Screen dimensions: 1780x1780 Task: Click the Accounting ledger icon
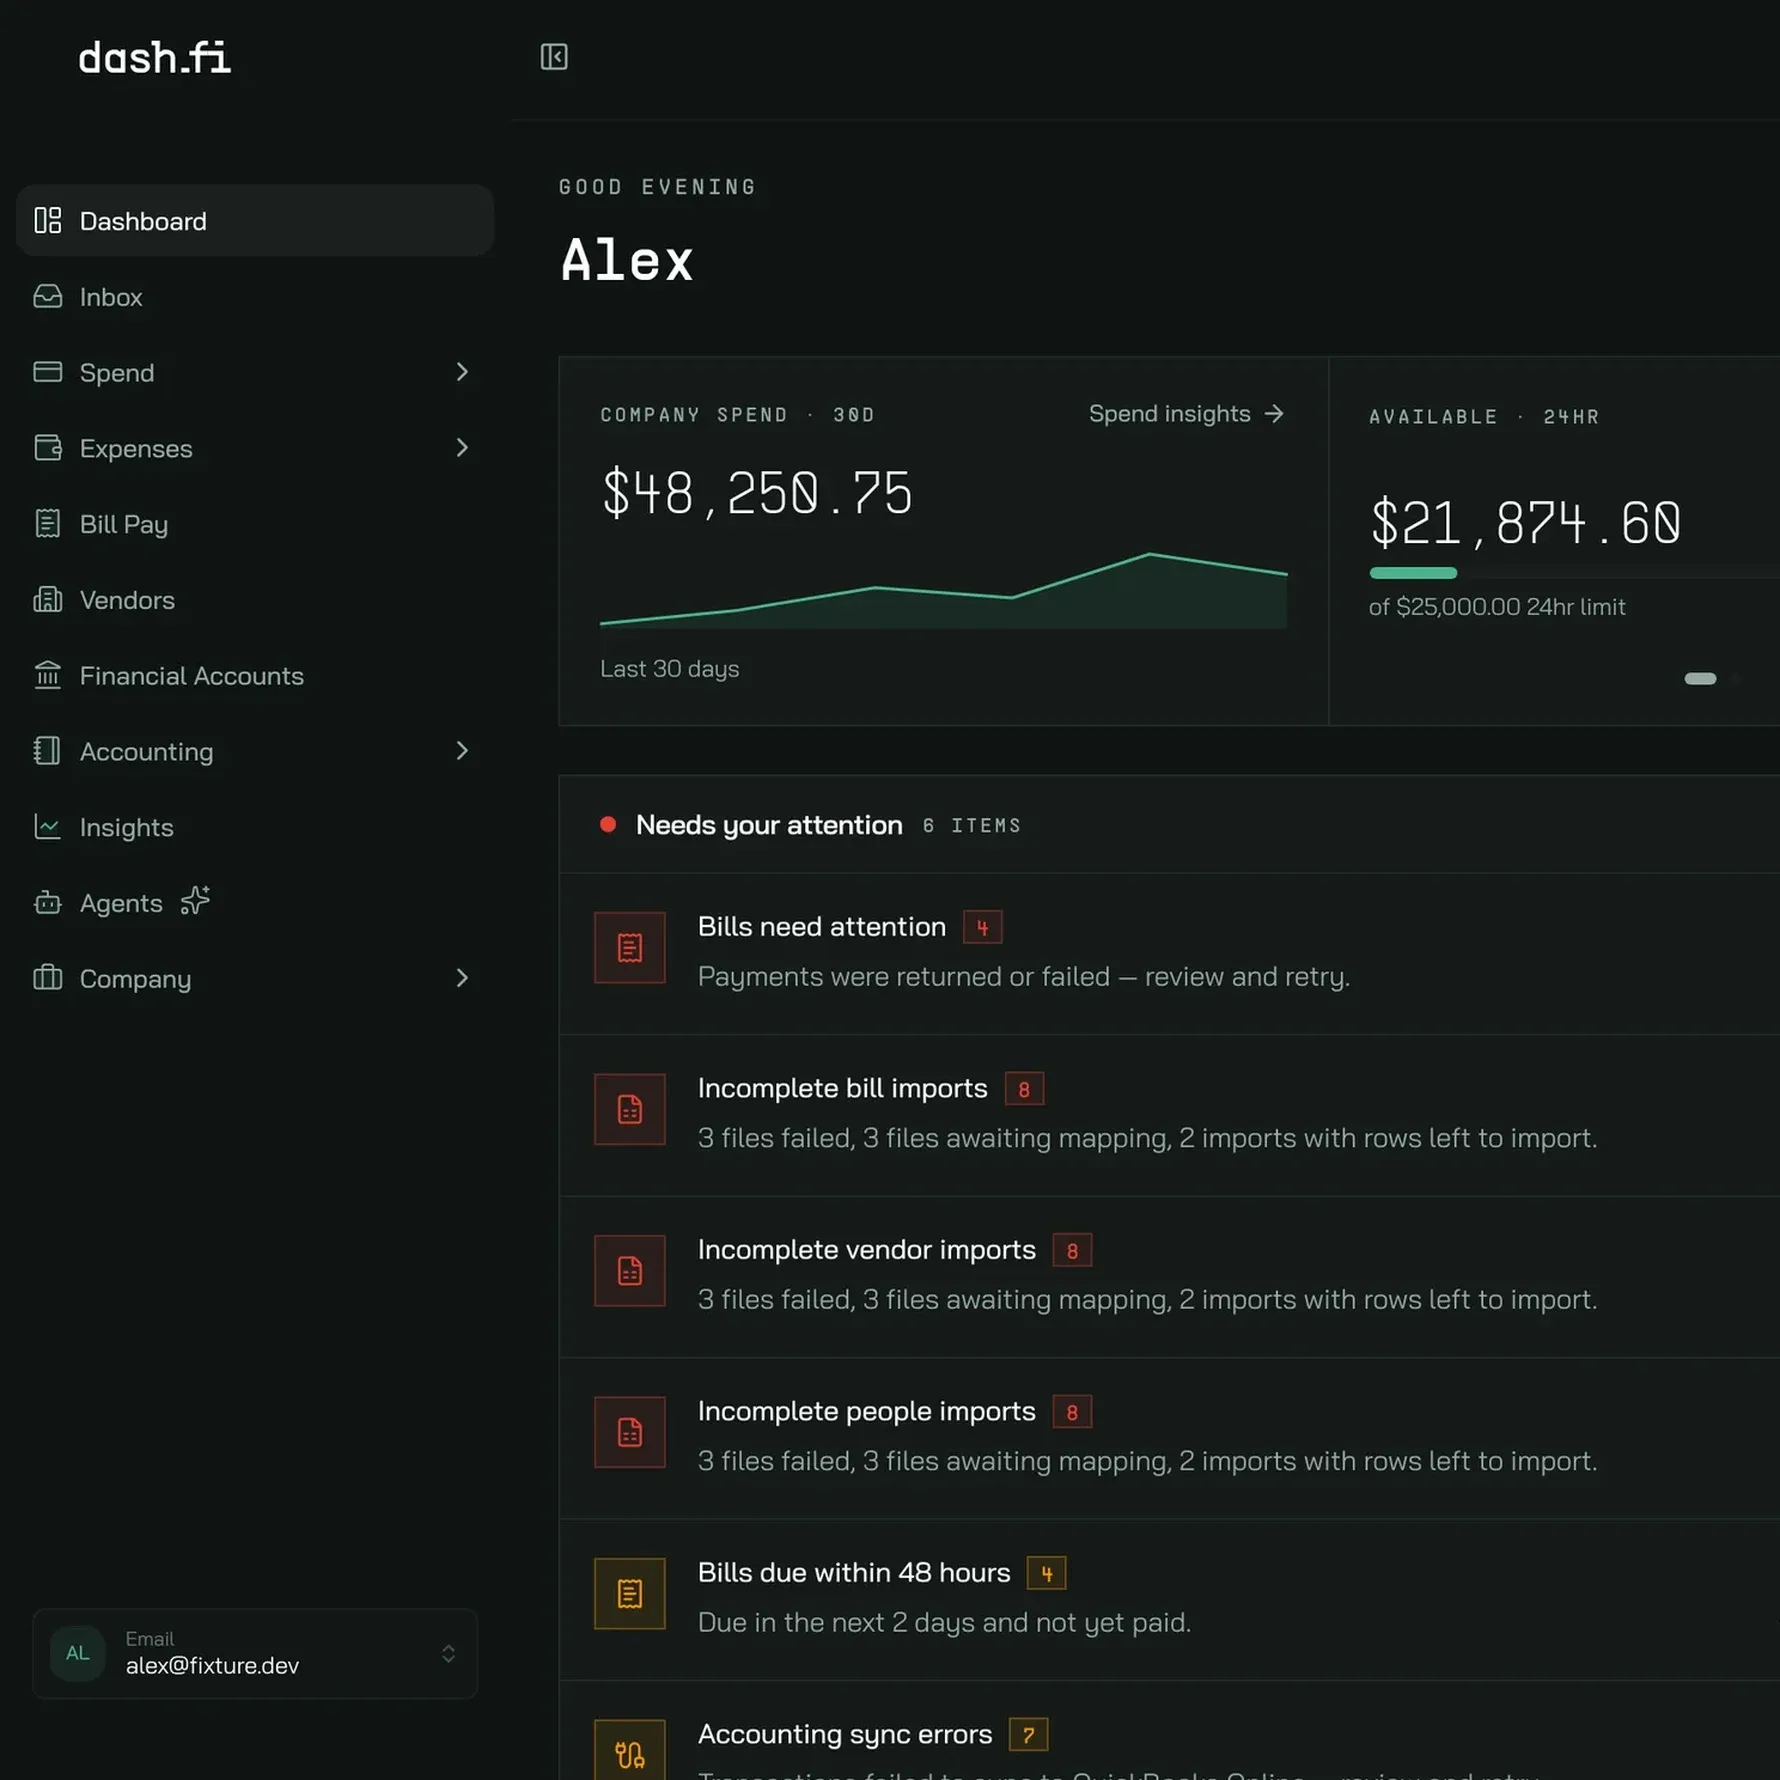pos(47,751)
